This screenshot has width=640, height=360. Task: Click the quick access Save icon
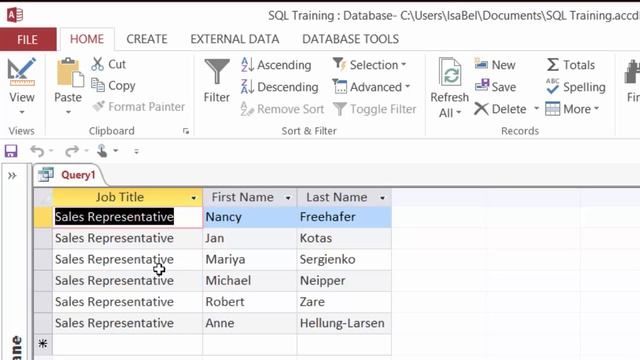11,151
